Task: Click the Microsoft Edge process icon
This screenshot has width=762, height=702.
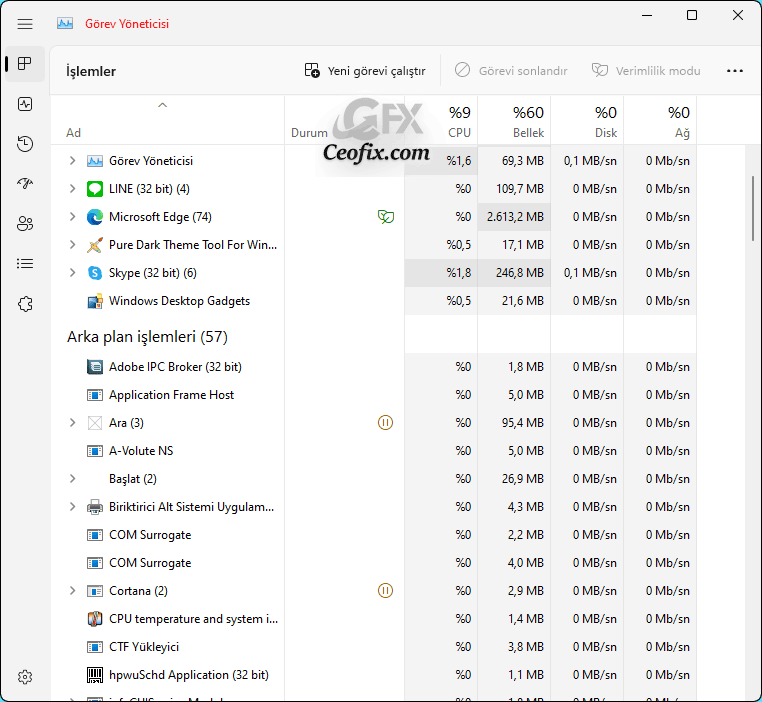Action: point(95,217)
